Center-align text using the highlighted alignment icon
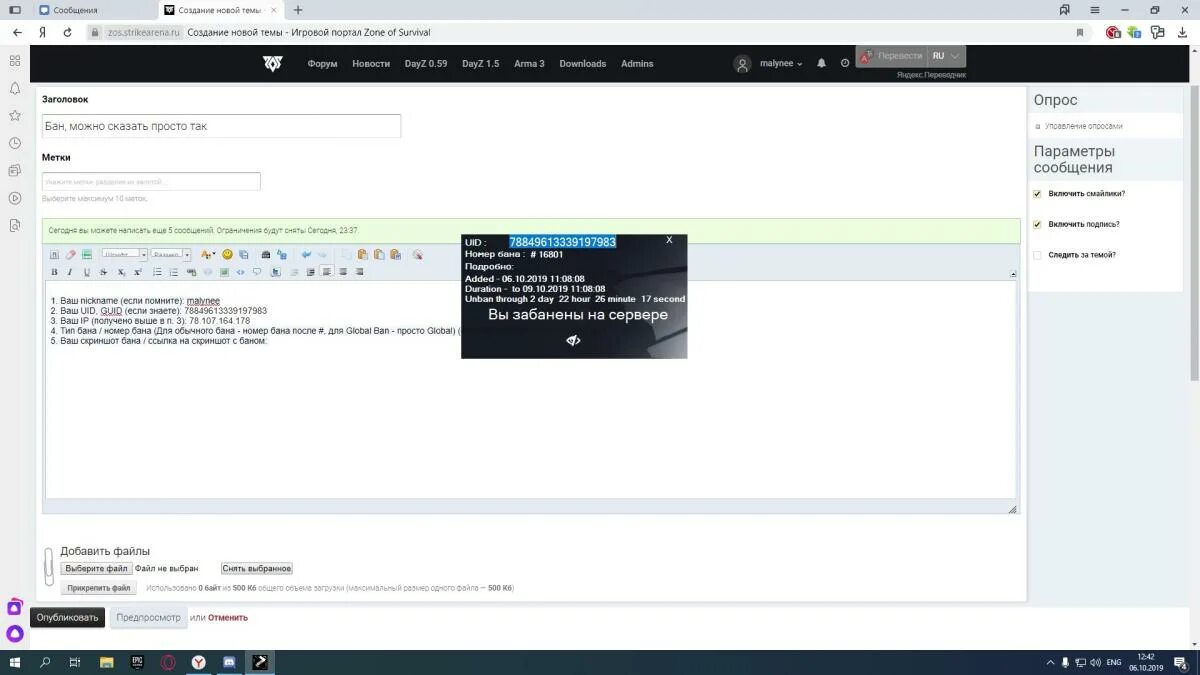Screen dimensions: 1200x675 [326, 272]
